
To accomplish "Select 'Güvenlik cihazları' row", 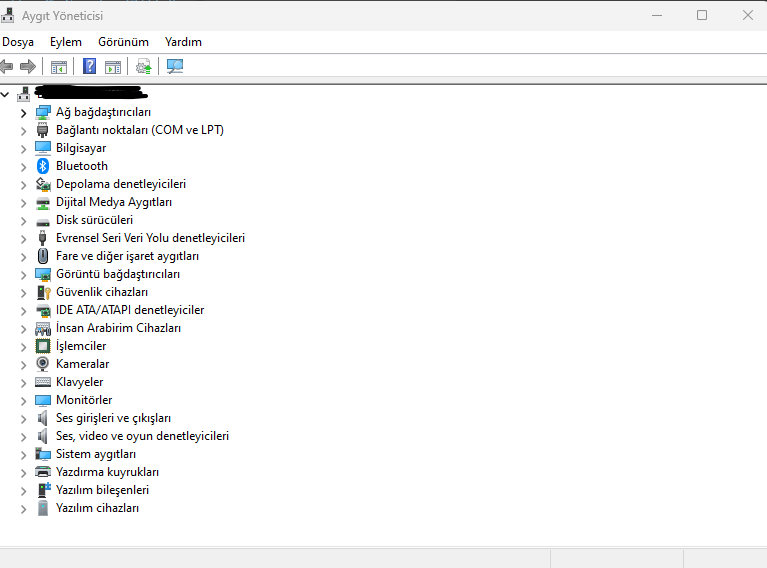I will (x=102, y=292).
